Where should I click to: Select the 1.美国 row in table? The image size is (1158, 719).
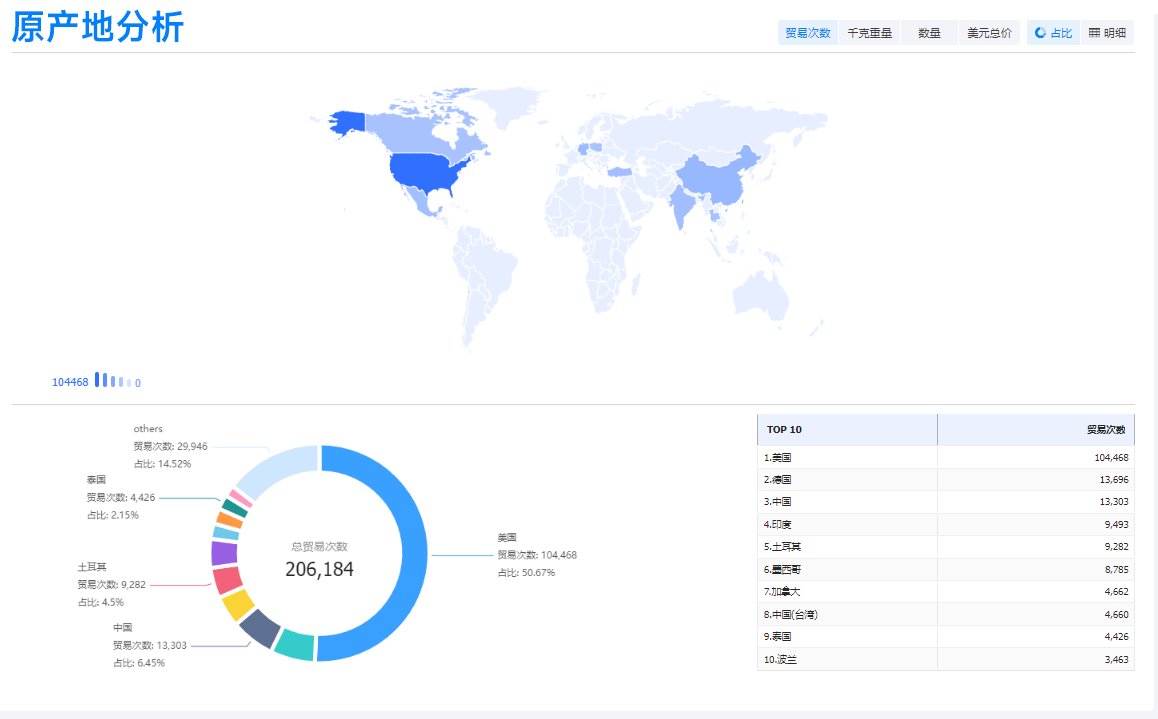pyautogui.click(x=945, y=458)
